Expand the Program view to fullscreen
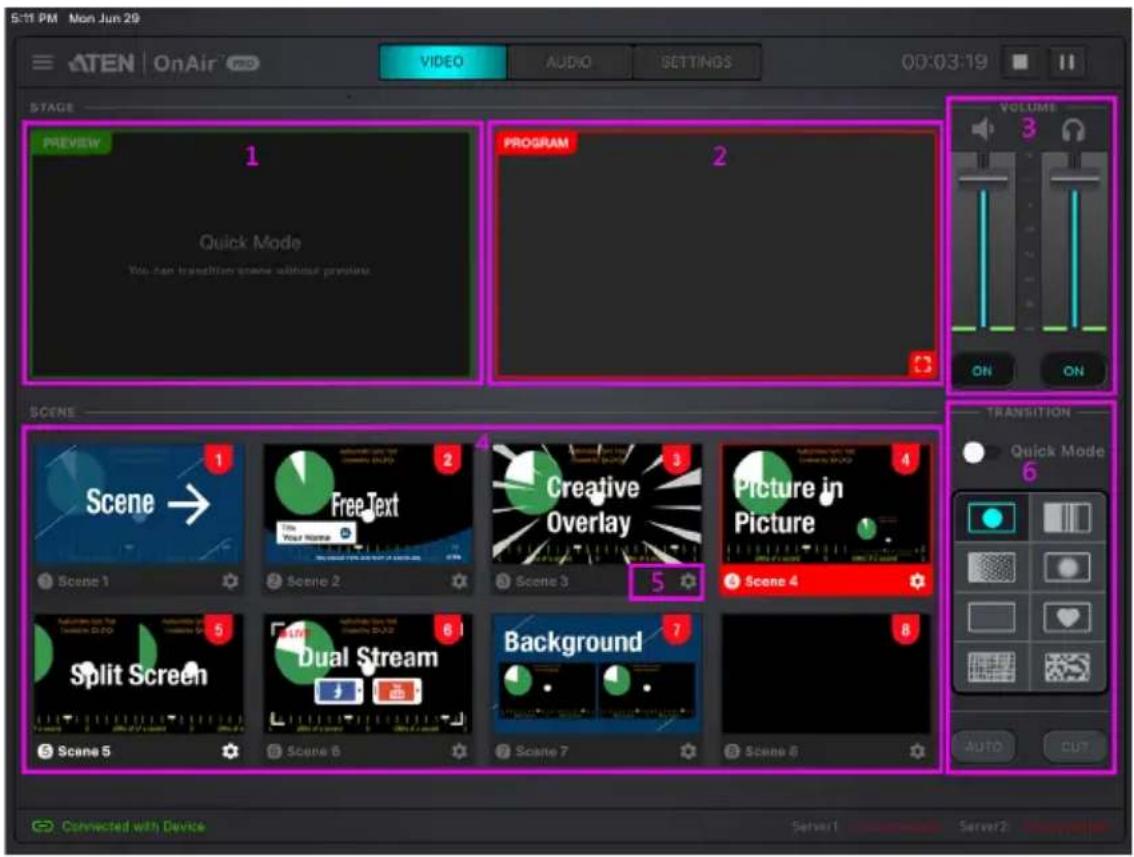Viewport: 1134px width, 857px height. (x=922, y=364)
